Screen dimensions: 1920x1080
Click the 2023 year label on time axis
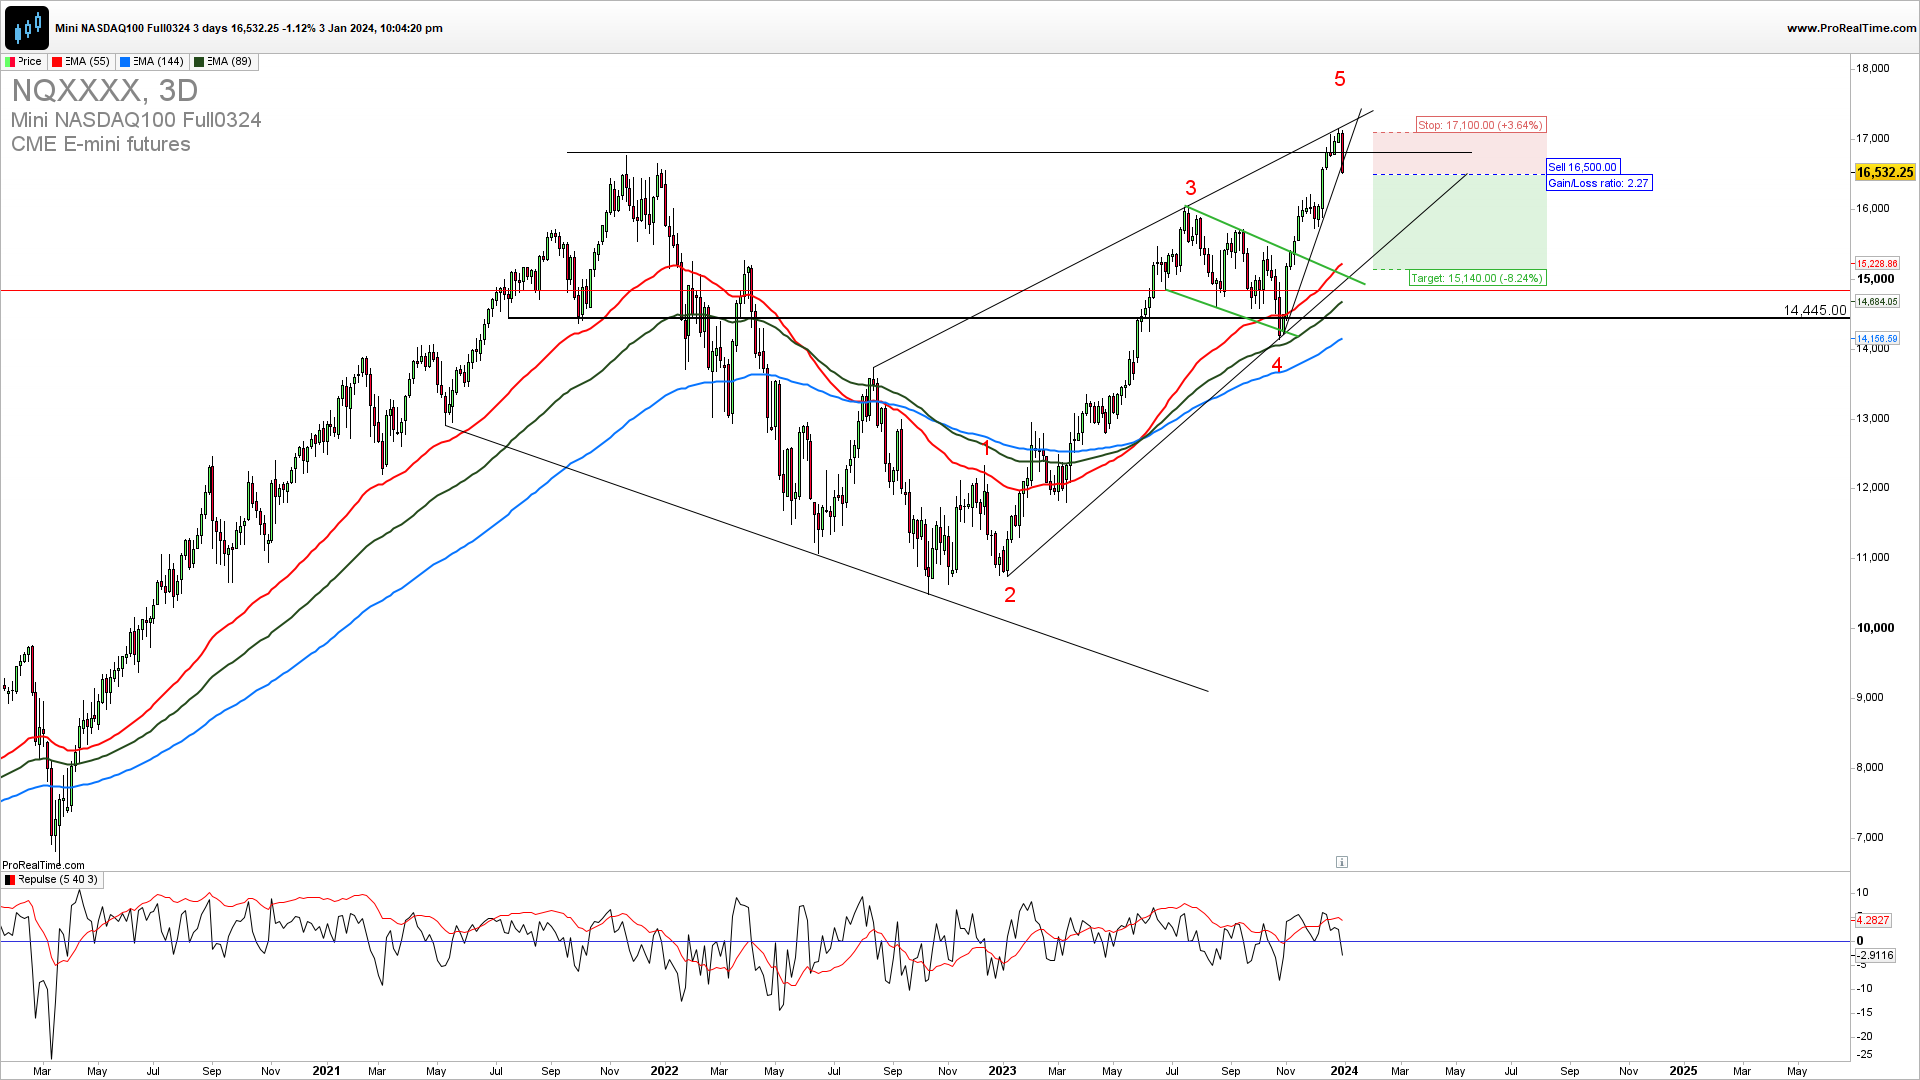pos(1002,1071)
